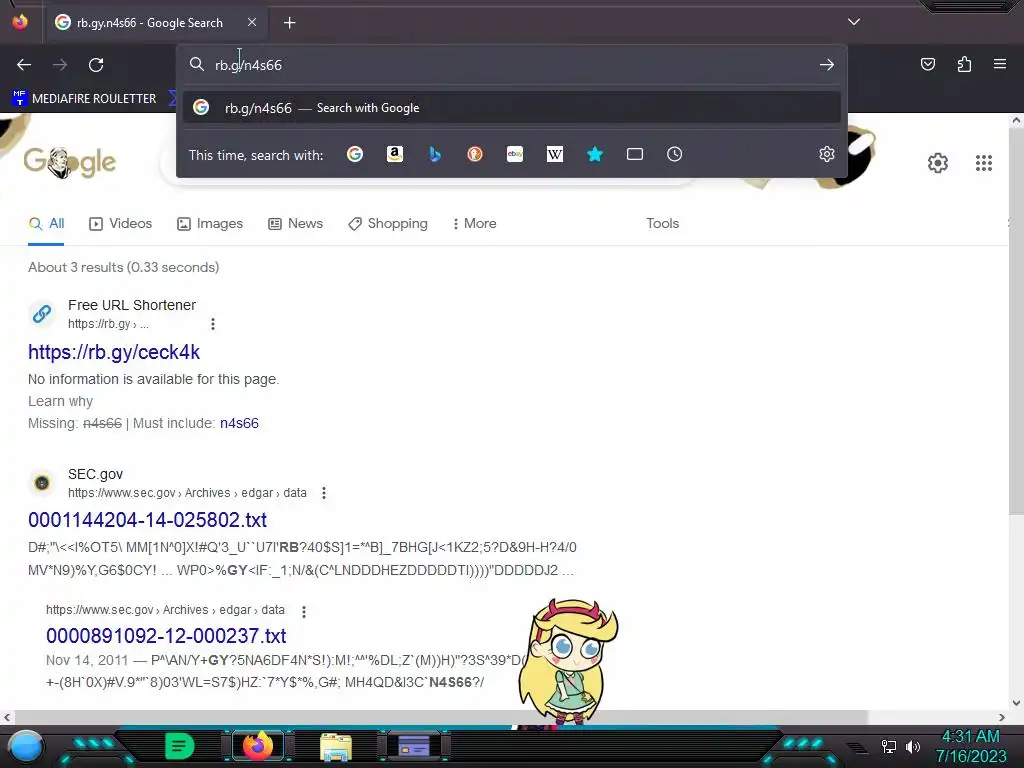Click the horizontal page scrollbar
The height and width of the screenshot is (768, 1024).
pos(441,717)
